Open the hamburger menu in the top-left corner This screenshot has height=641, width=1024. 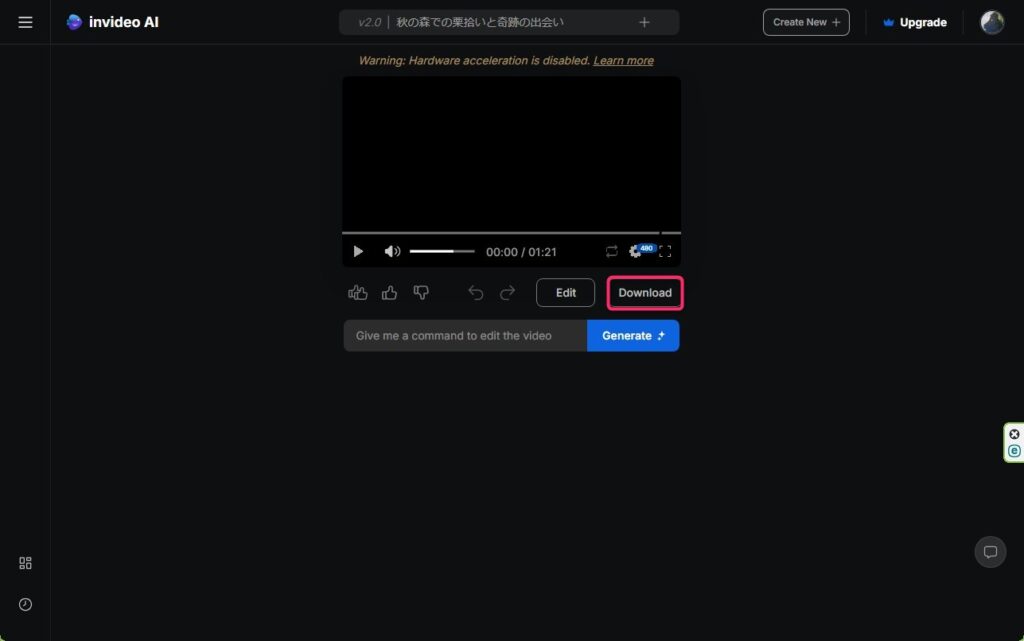pos(25,22)
